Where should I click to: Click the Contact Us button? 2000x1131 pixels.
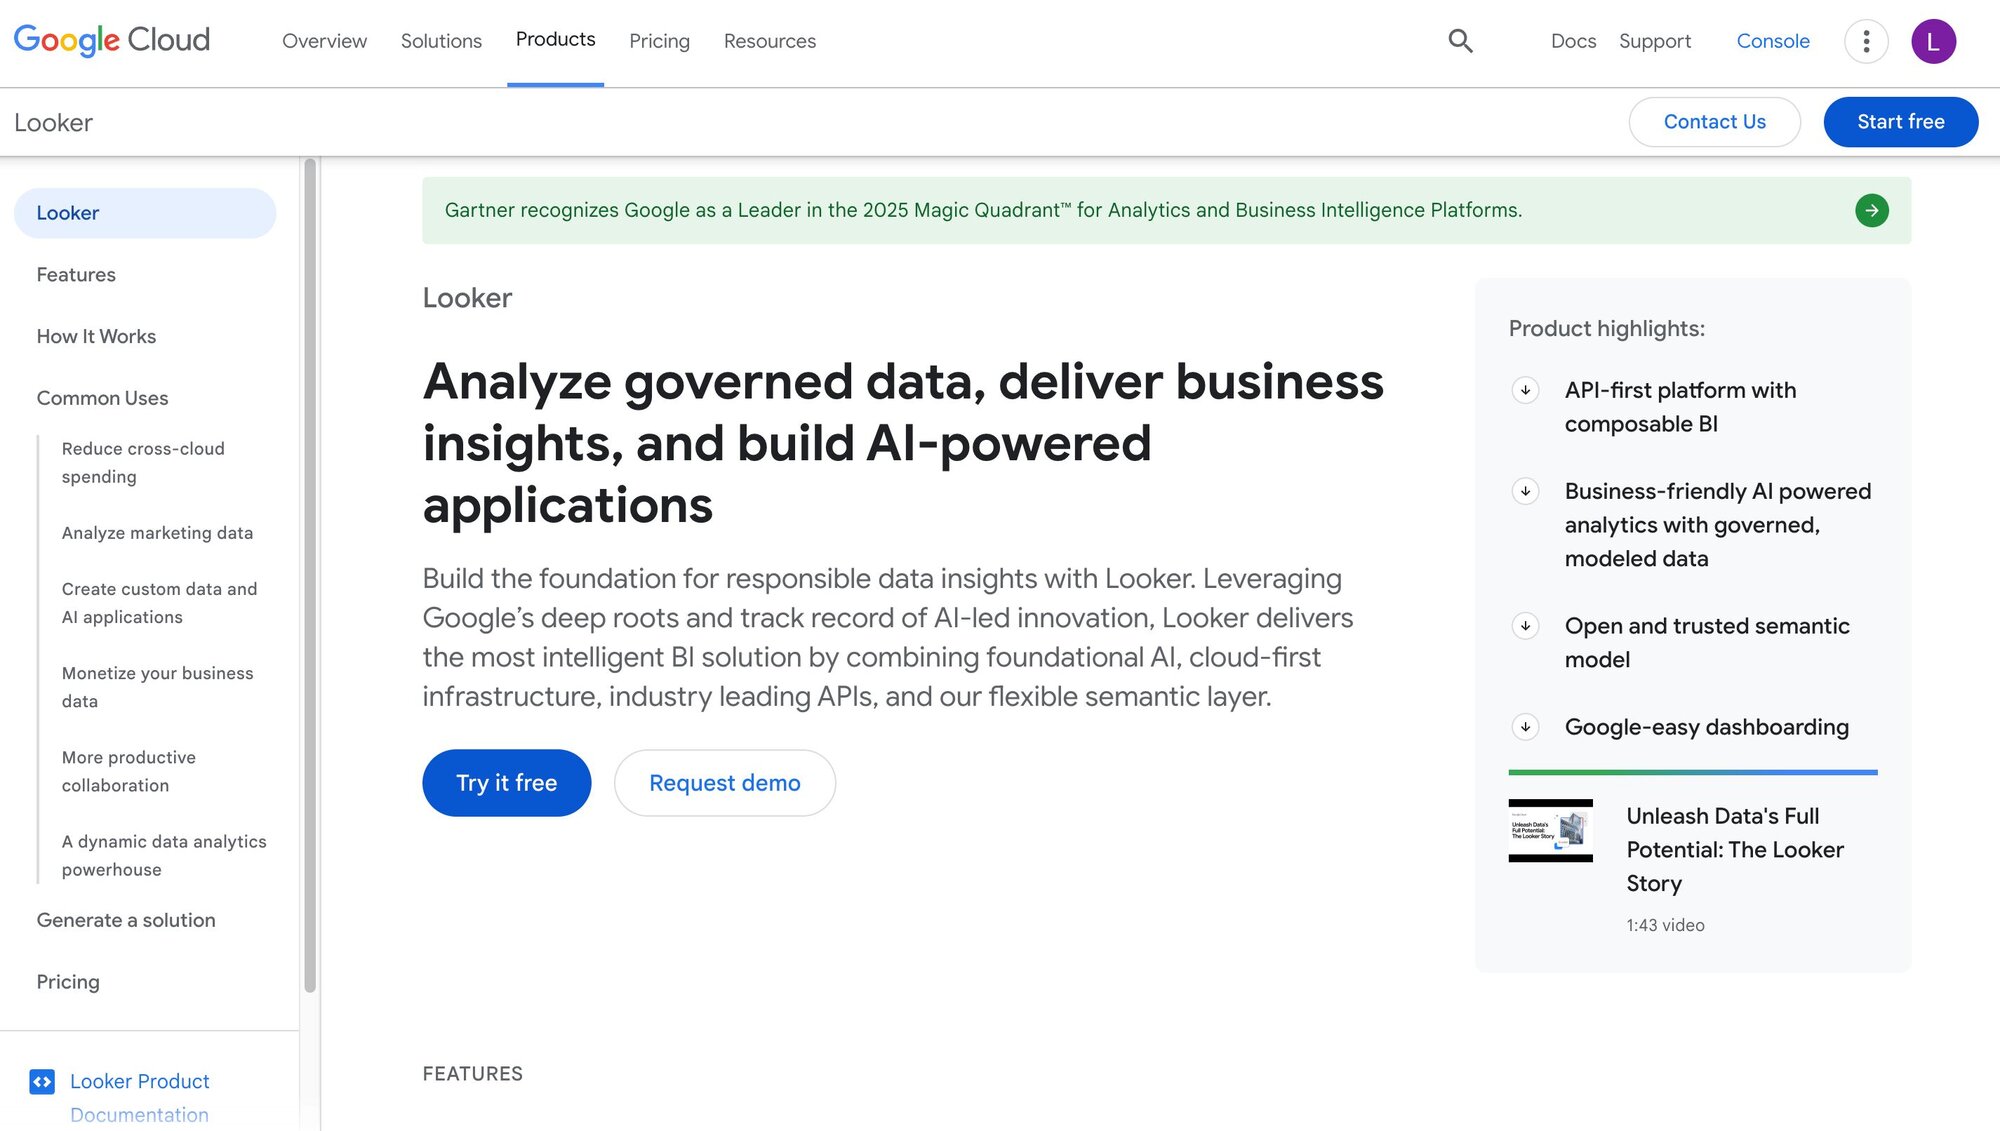(1714, 122)
